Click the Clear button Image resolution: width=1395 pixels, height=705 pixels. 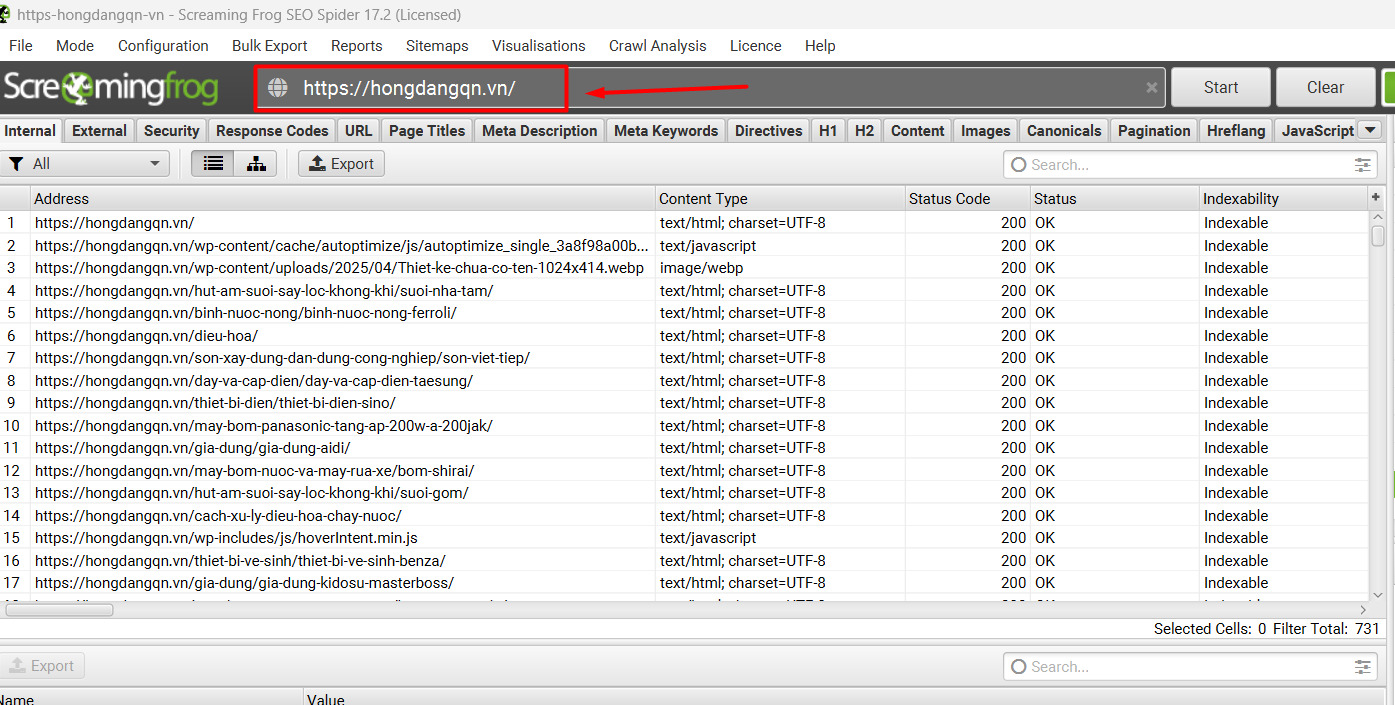pos(1326,87)
